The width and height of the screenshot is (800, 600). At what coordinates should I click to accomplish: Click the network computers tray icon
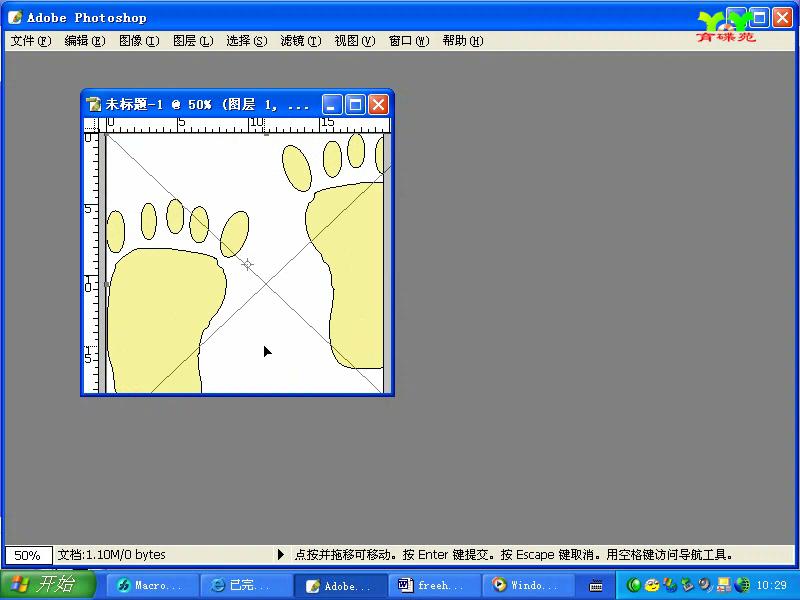pos(723,585)
